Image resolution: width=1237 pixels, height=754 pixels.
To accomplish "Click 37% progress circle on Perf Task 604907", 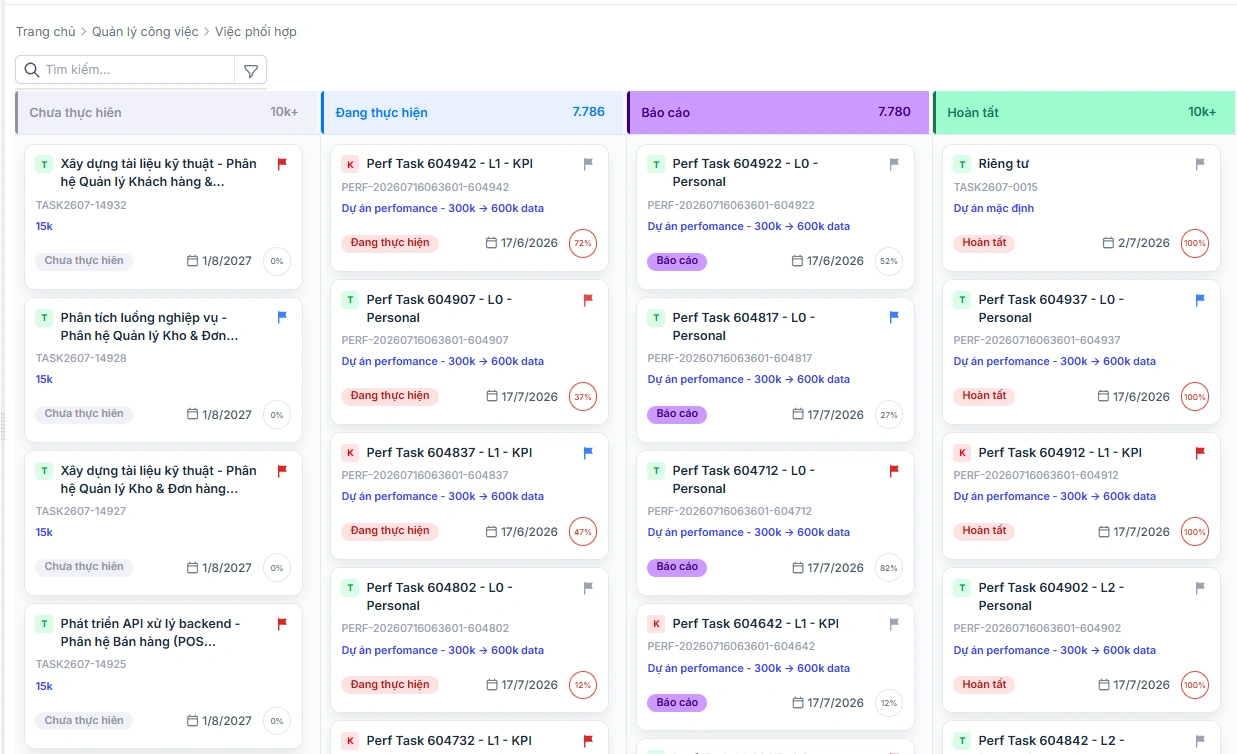I will [x=583, y=396].
